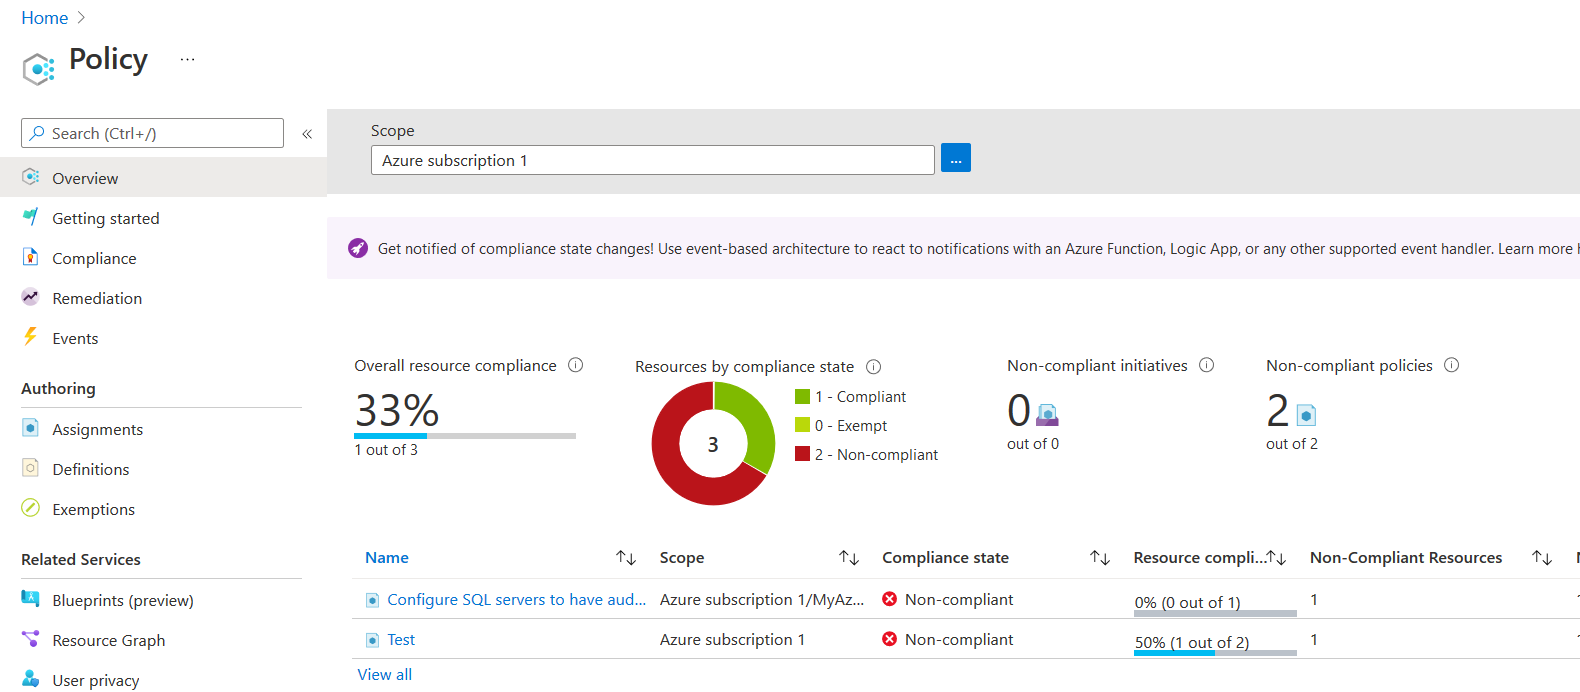
Task: Click the Assignments icon in Authoring
Action: (x=31, y=428)
